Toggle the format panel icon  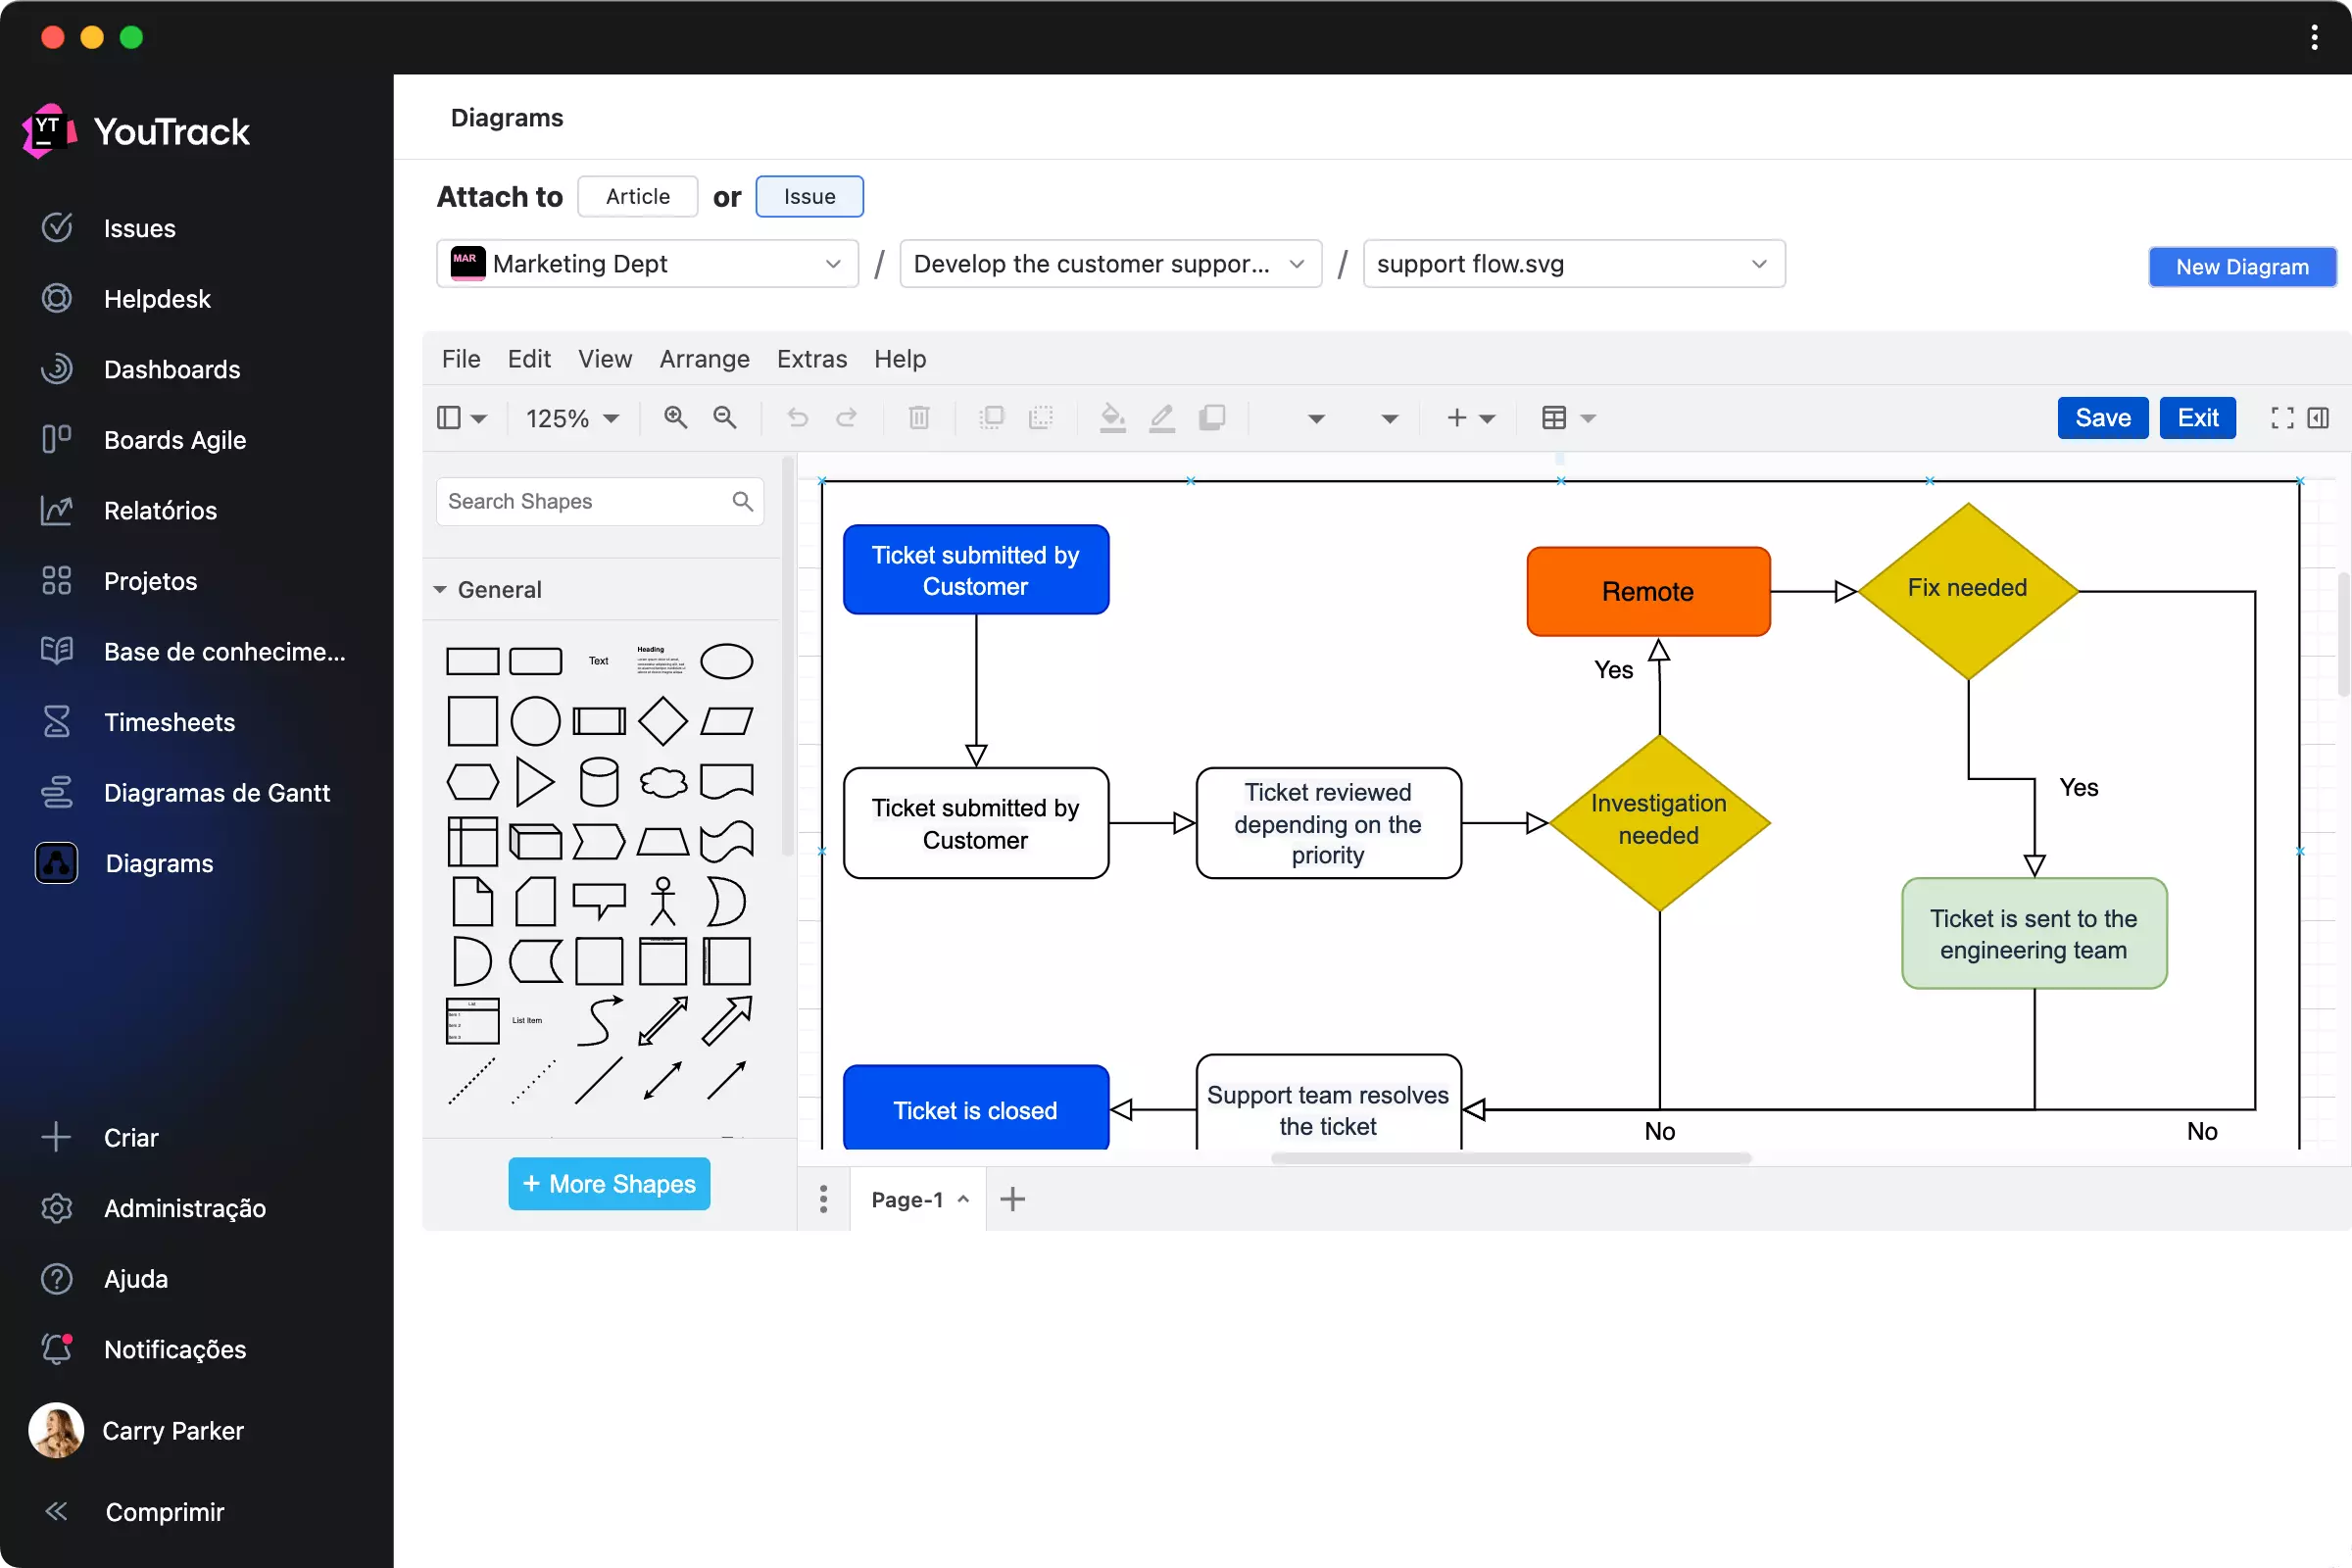(x=2318, y=418)
